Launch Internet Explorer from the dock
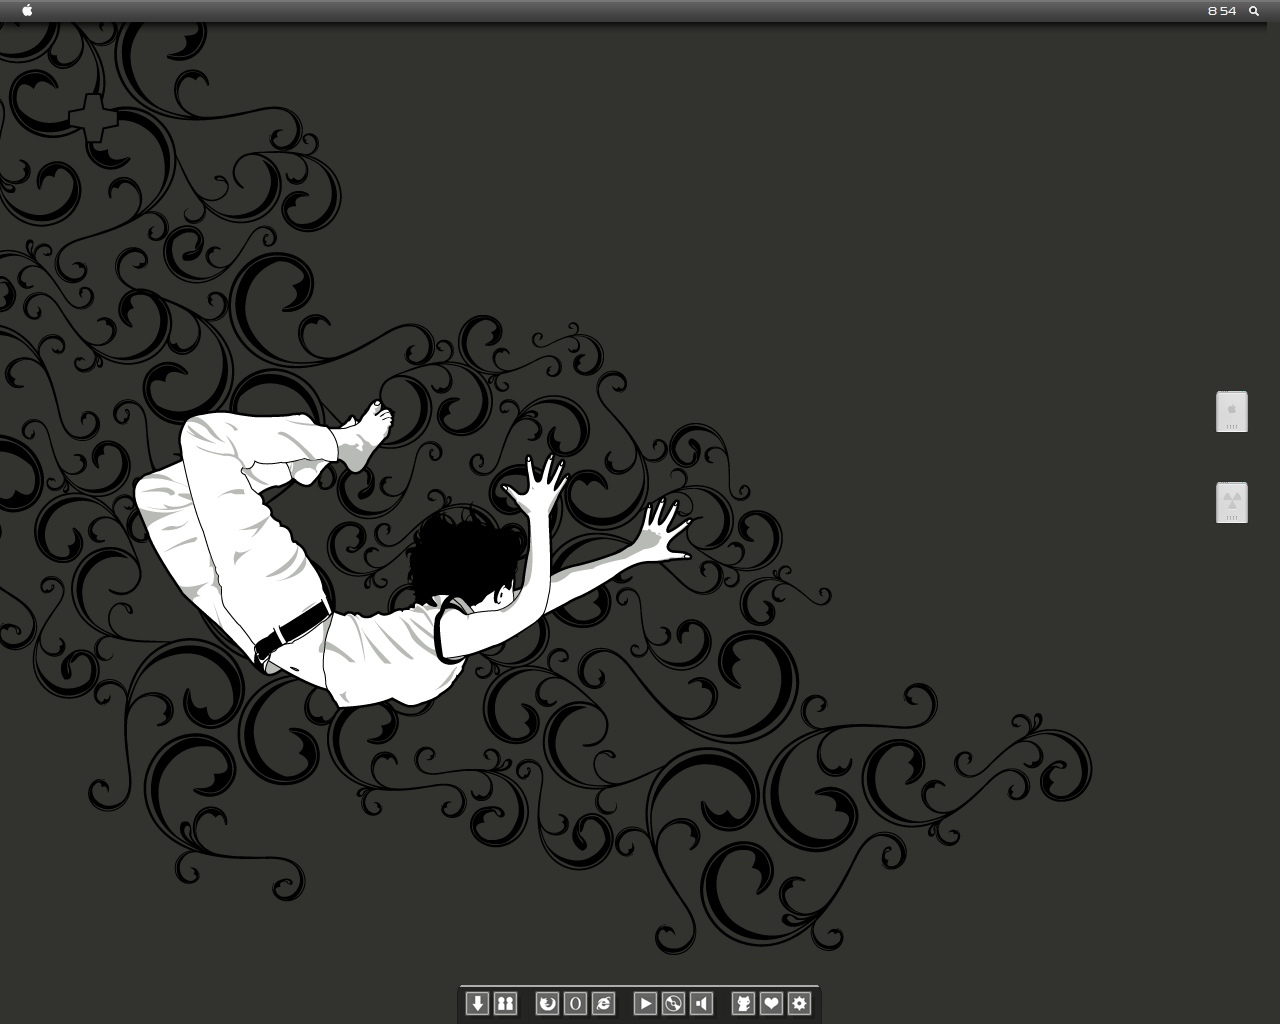This screenshot has height=1024, width=1280. tap(603, 1003)
